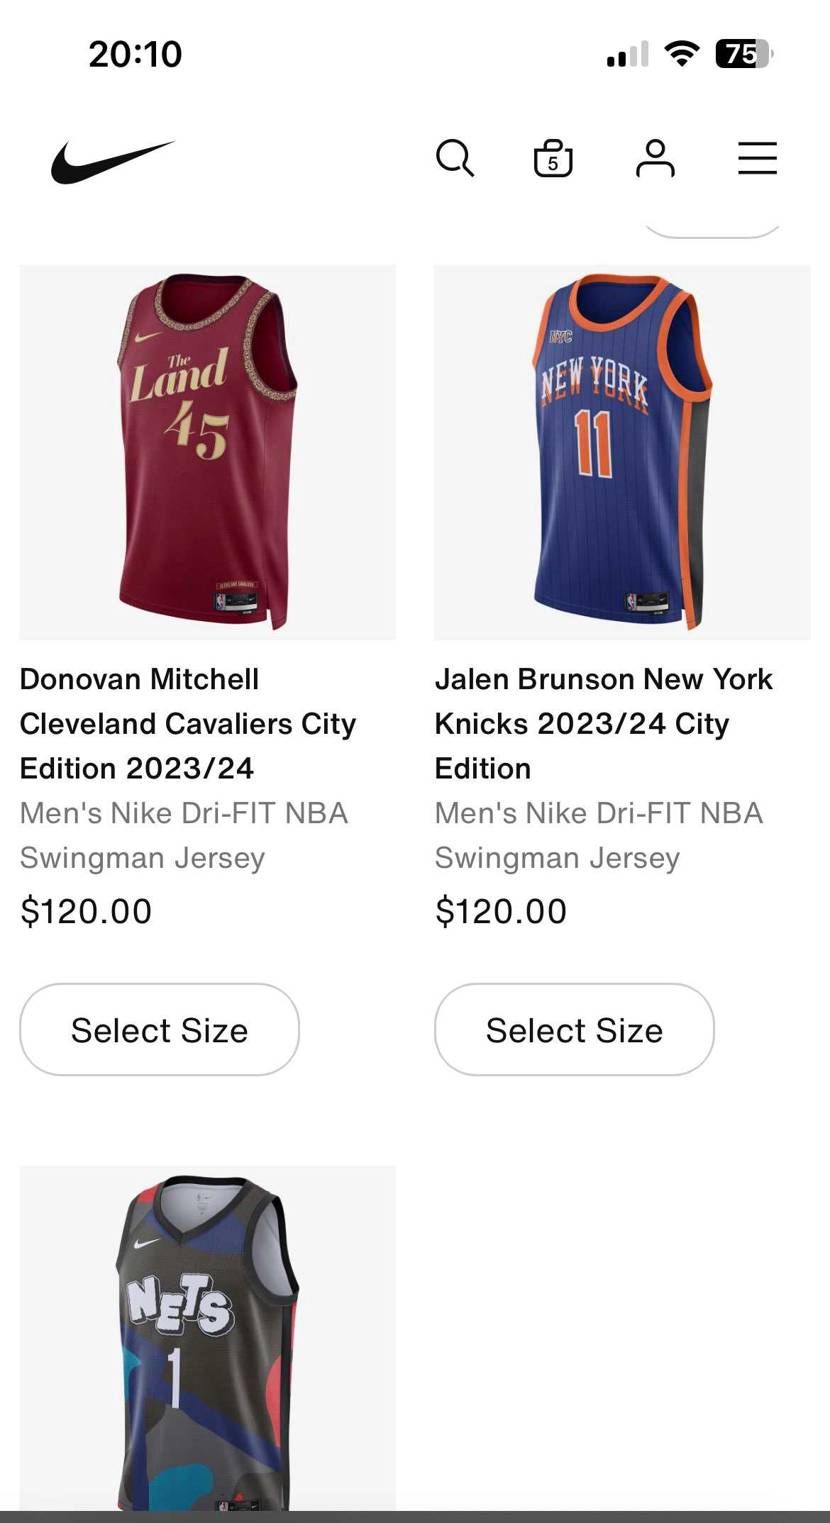Click the $120.00 price under Mitchell jersey
Viewport: 830px width, 1523px height.
pos(86,911)
